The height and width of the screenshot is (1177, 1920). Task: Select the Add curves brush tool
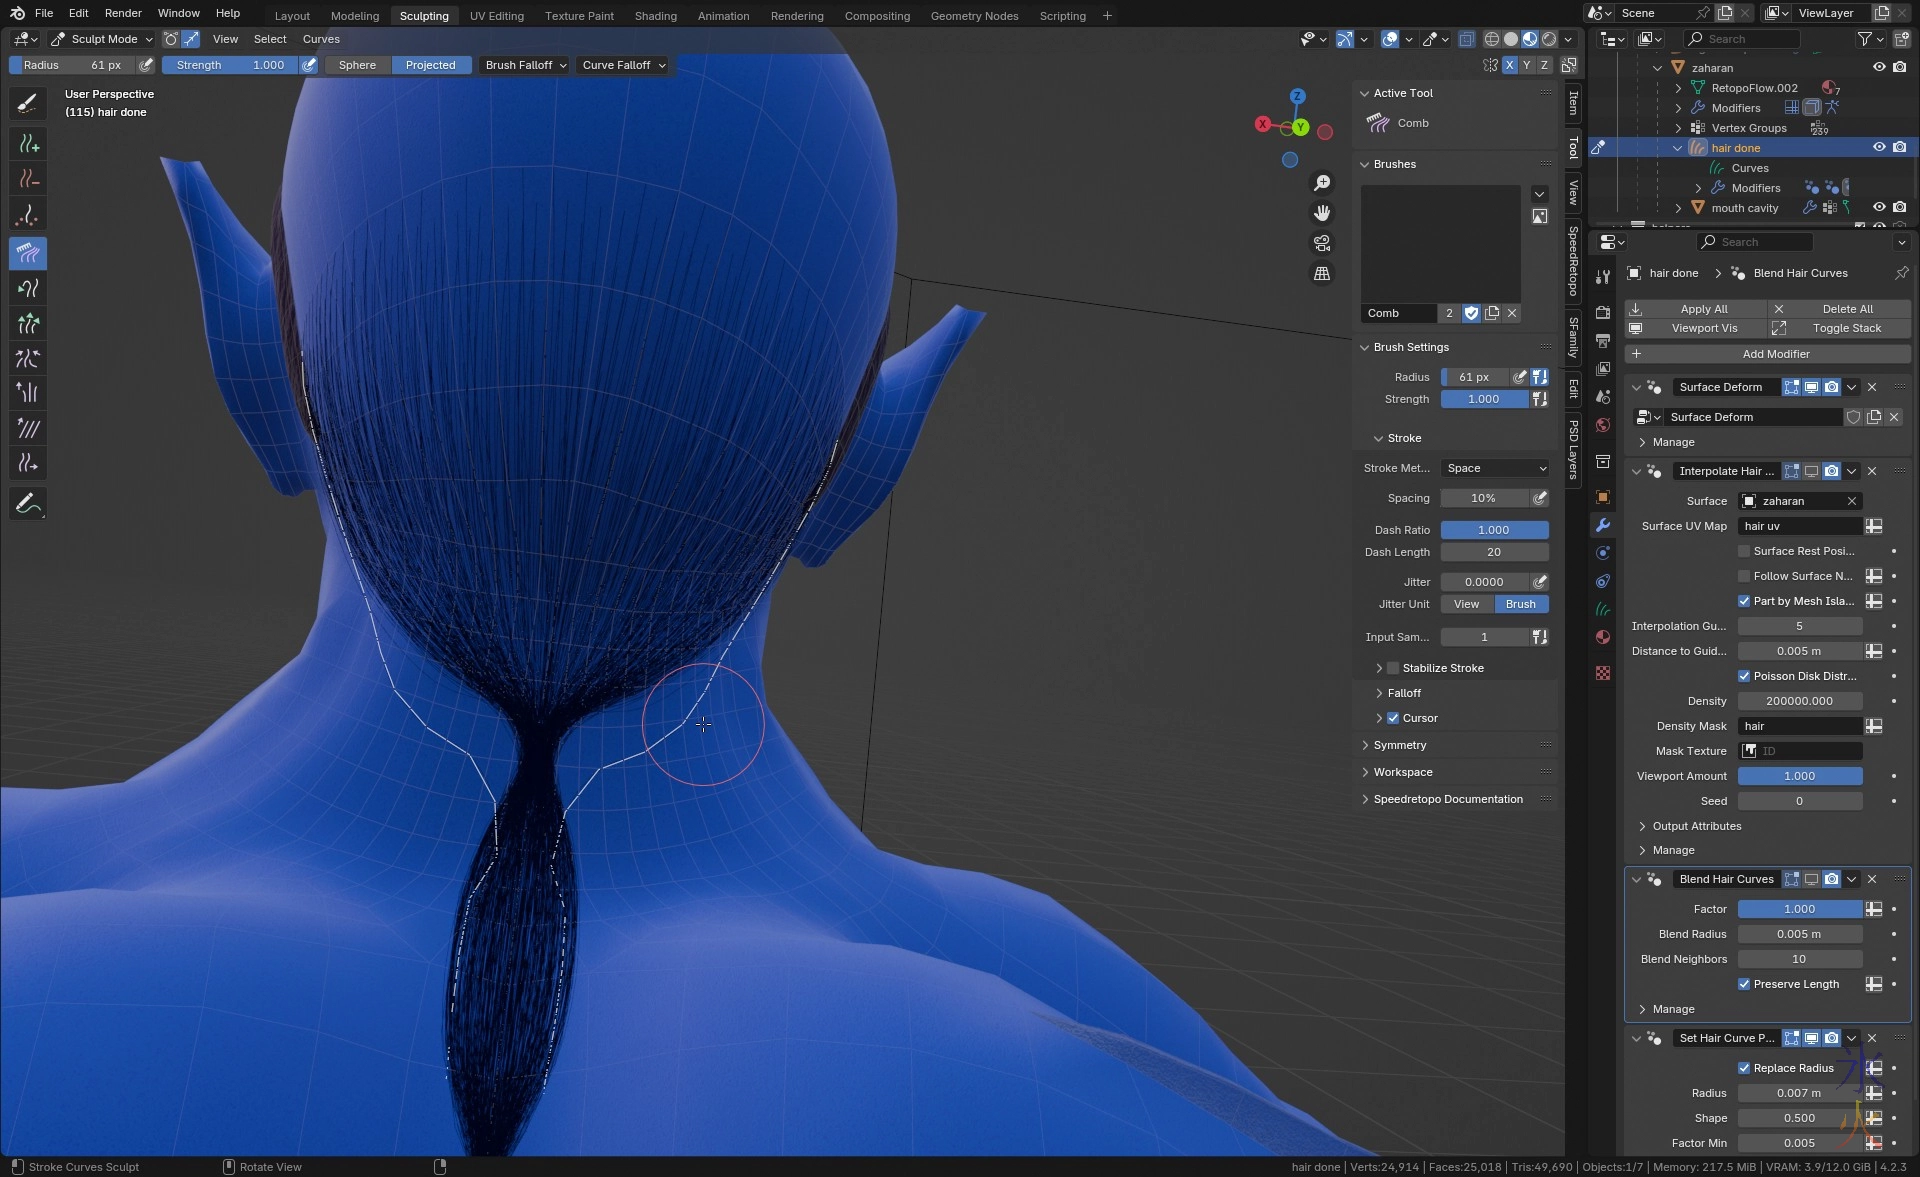click(x=28, y=144)
